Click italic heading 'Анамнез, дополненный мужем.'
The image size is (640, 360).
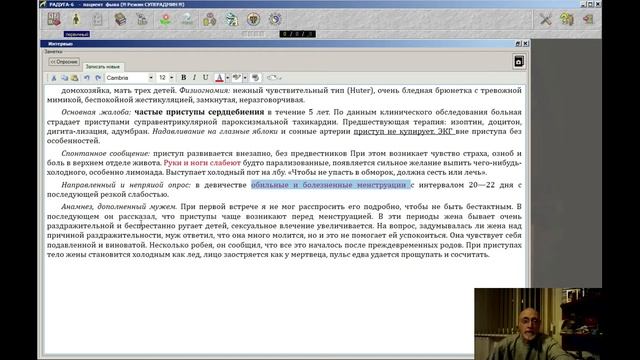[119, 207]
